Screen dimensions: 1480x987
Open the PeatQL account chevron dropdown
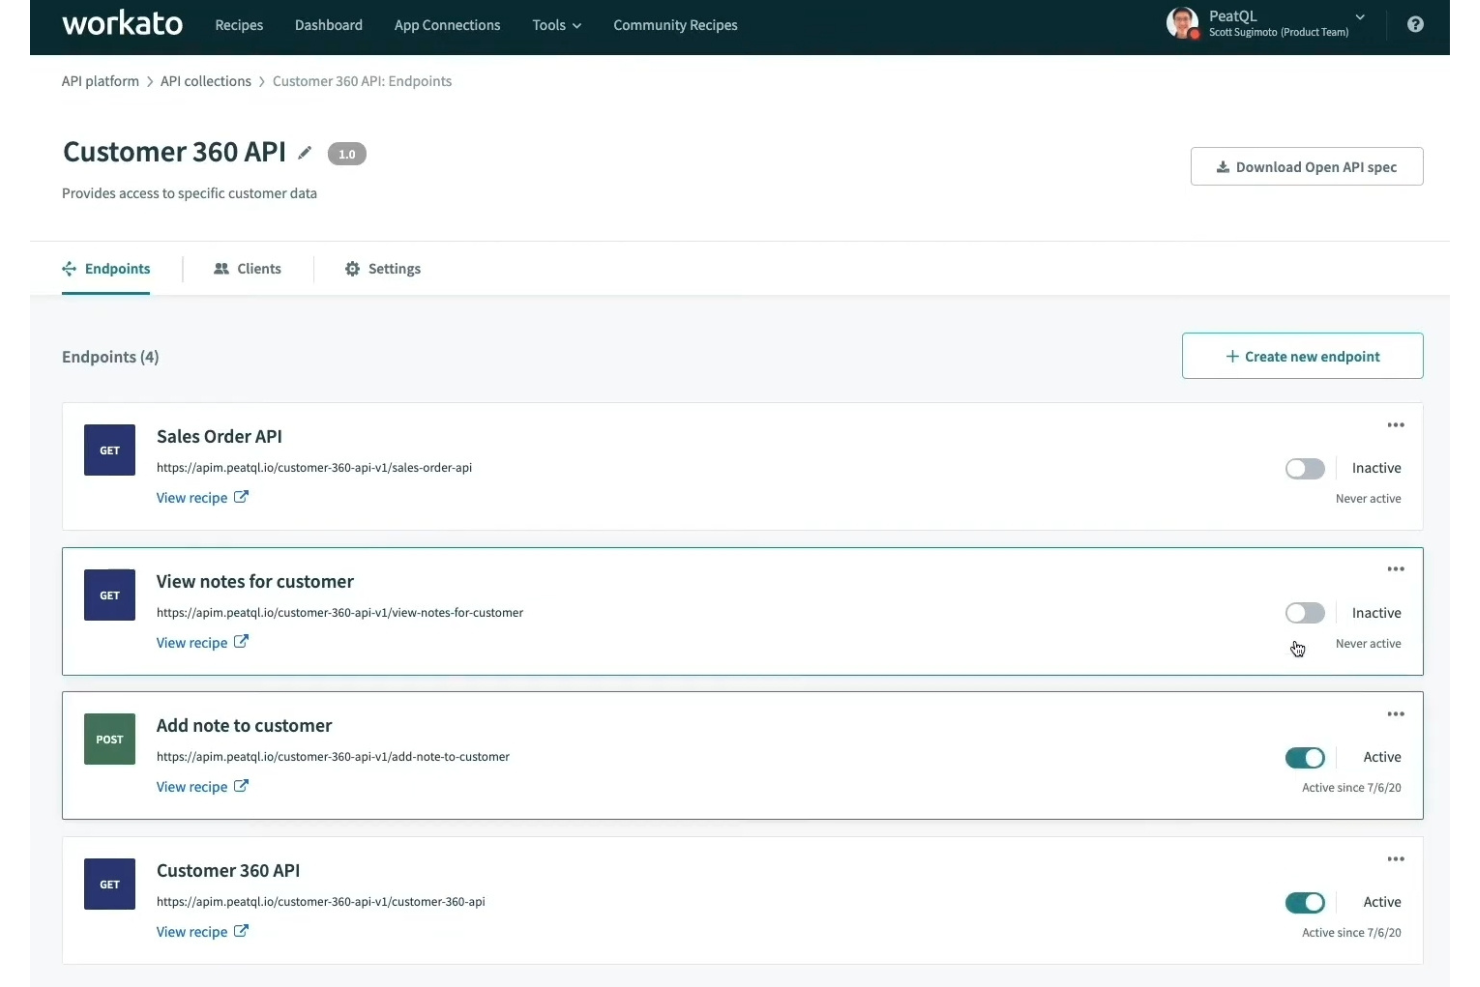tap(1359, 17)
